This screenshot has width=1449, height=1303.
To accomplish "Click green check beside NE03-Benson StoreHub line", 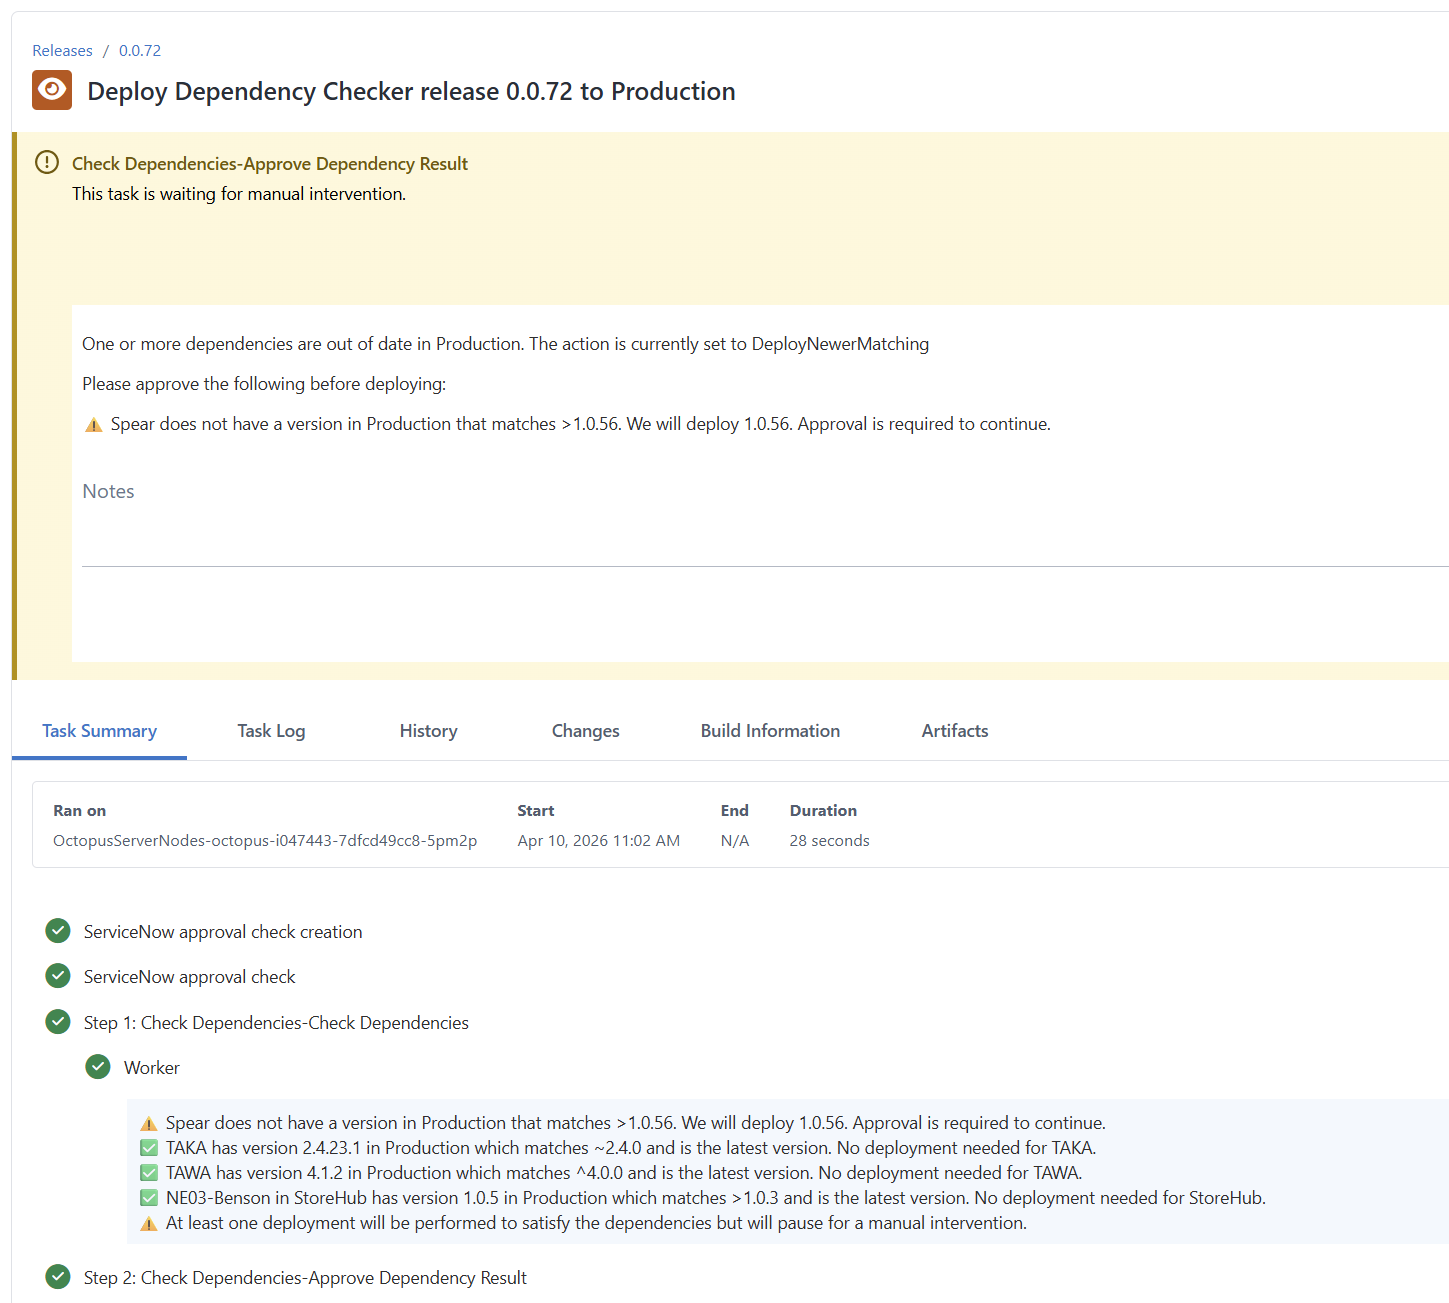I will coord(149,1197).
